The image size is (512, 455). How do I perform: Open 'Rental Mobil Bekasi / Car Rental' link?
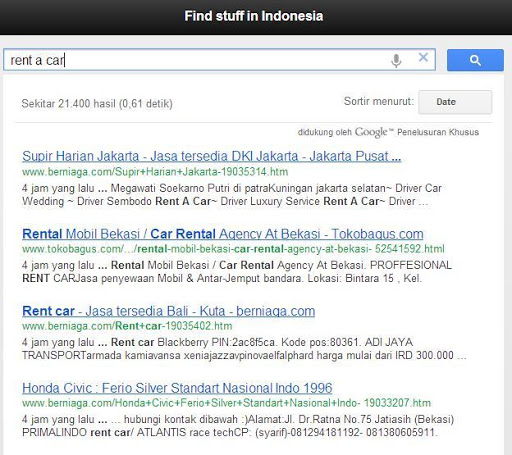223,234
